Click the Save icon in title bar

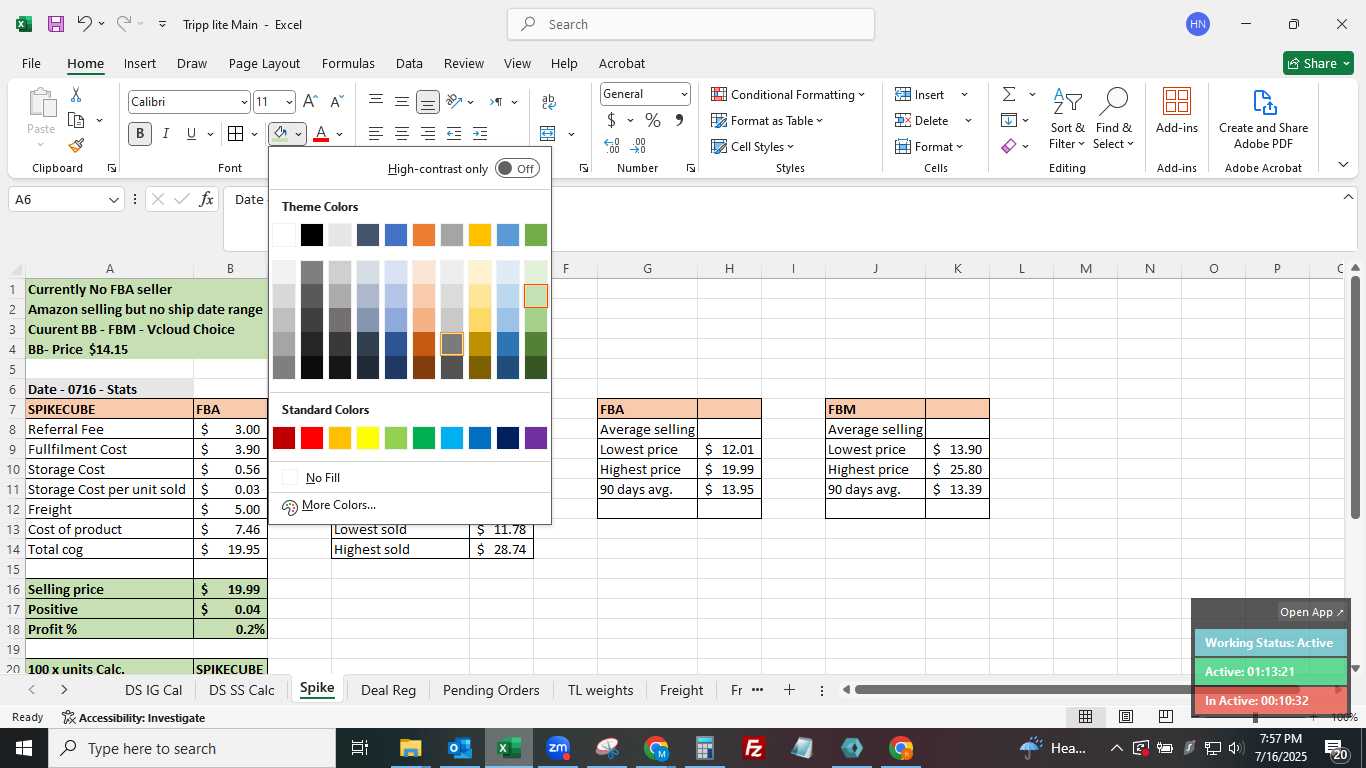coord(56,24)
